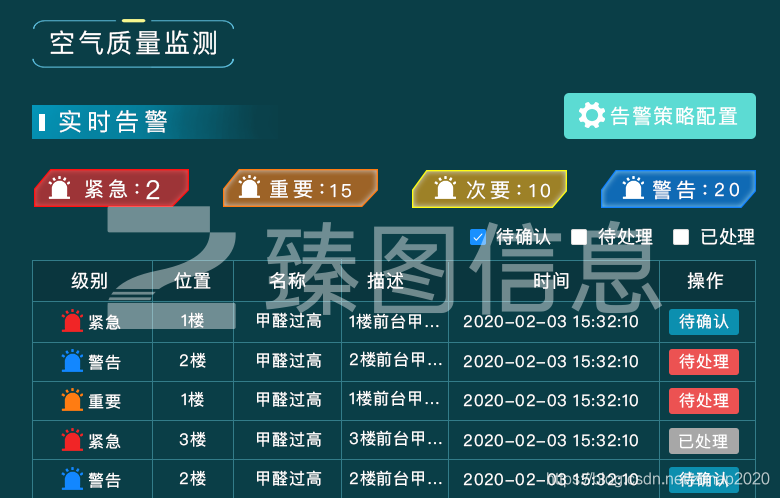Viewport: 780px width, 498px height.
Task: Click the 操作 column header
Action: coord(705,281)
